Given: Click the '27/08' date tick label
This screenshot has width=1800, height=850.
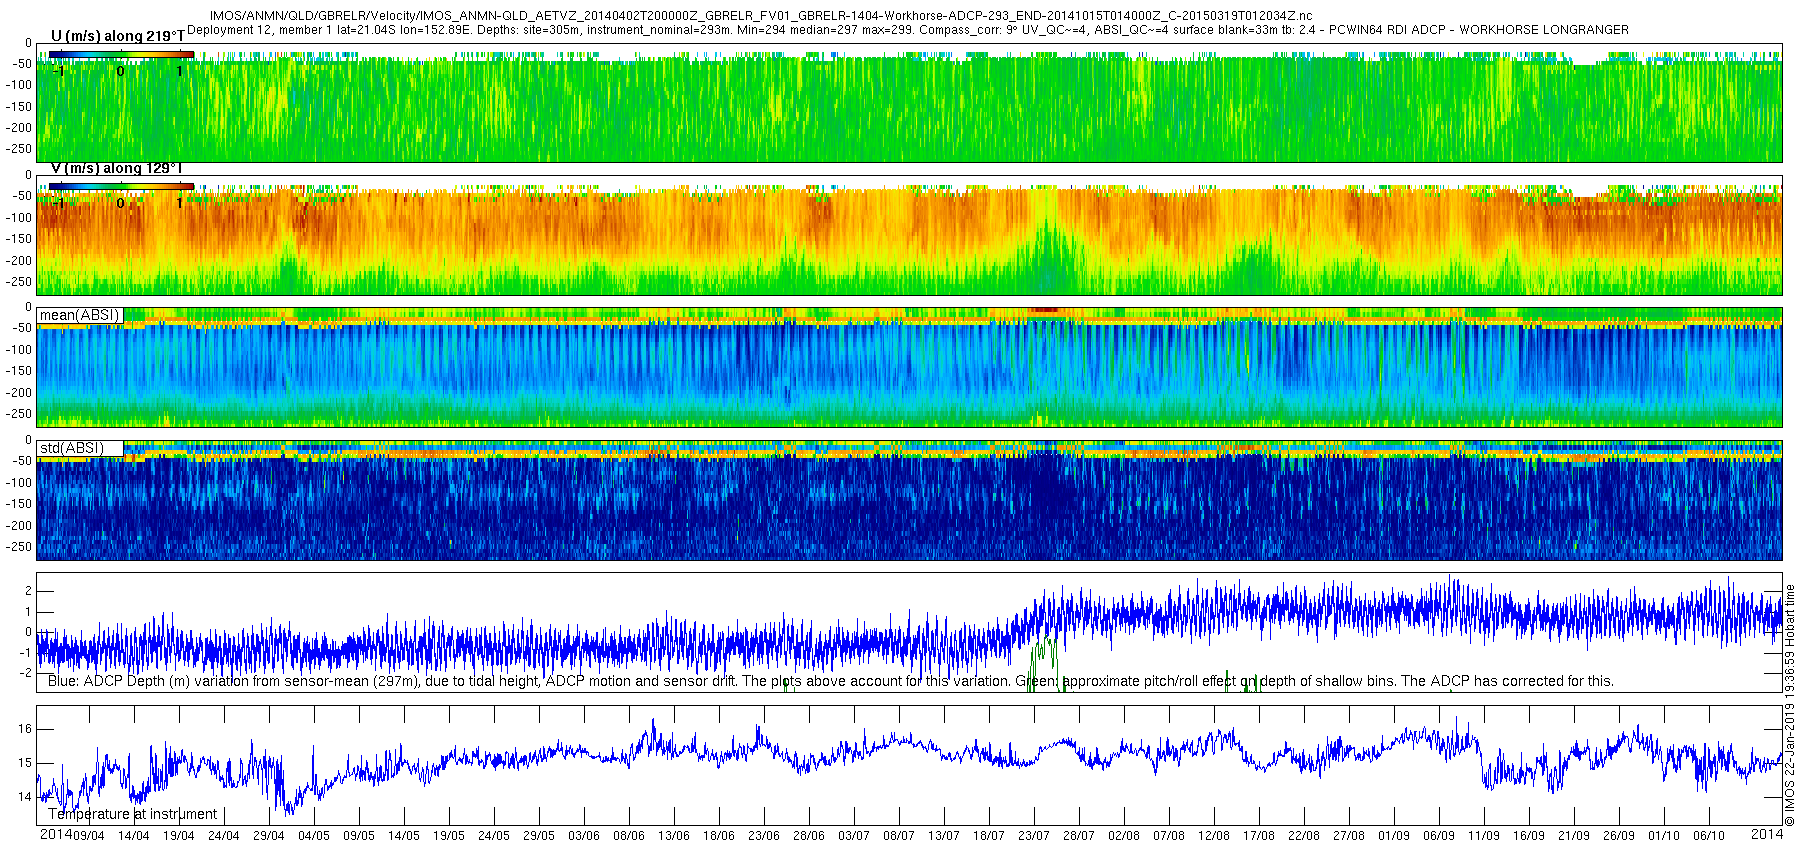Looking at the screenshot, I should [1349, 836].
